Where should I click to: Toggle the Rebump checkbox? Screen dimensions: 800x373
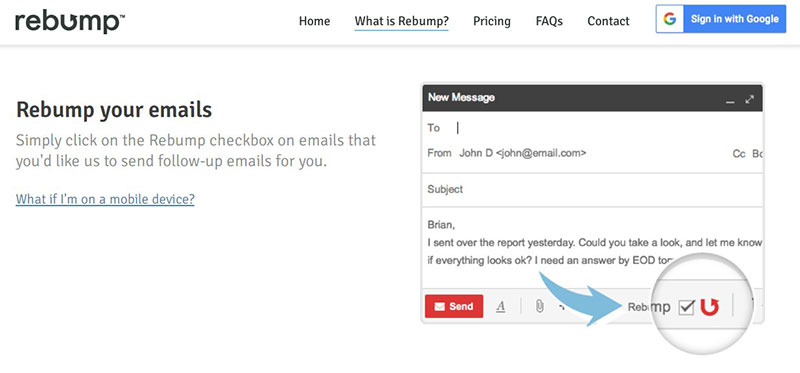[x=686, y=307]
